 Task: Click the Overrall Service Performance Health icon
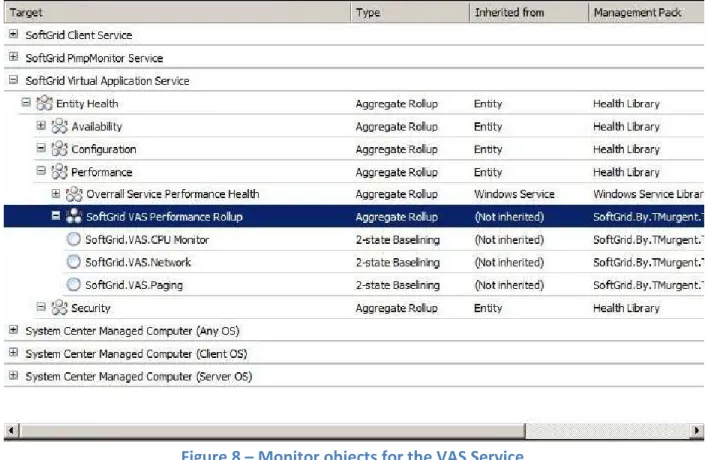74,194
